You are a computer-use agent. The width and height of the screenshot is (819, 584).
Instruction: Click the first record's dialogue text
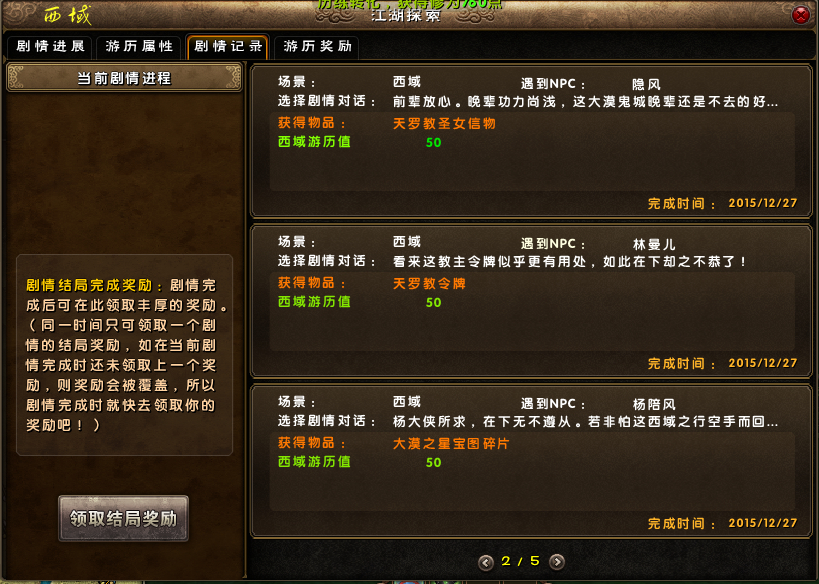point(586,101)
